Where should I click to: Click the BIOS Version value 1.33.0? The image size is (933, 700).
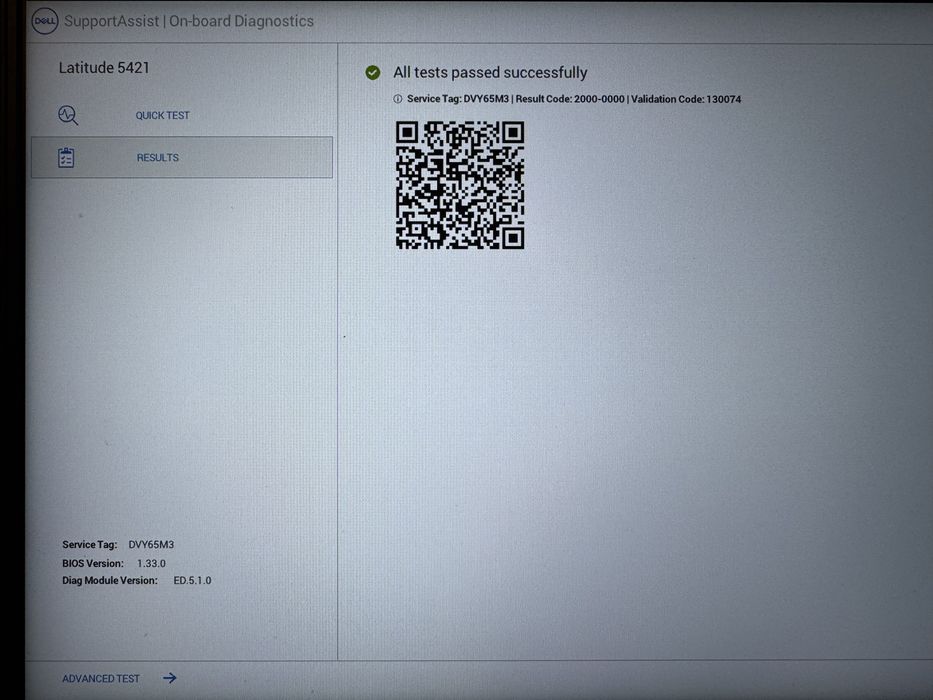151,563
